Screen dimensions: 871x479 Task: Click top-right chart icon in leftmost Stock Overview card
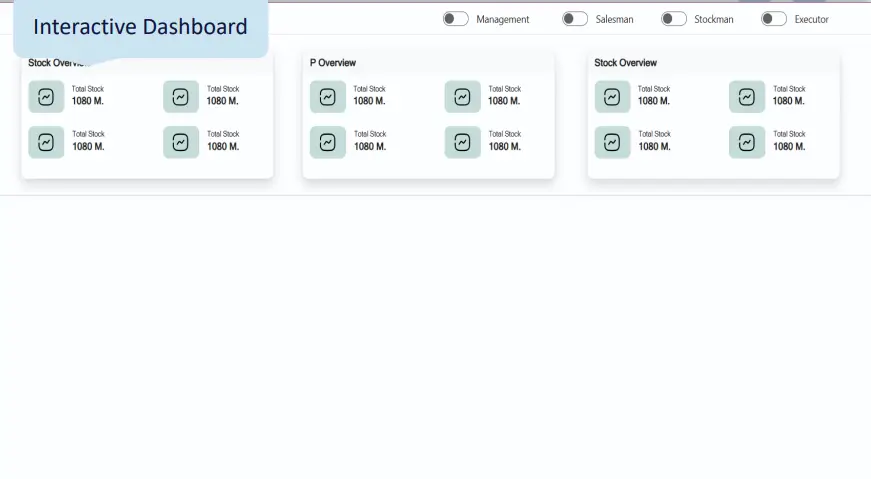(181, 97)
